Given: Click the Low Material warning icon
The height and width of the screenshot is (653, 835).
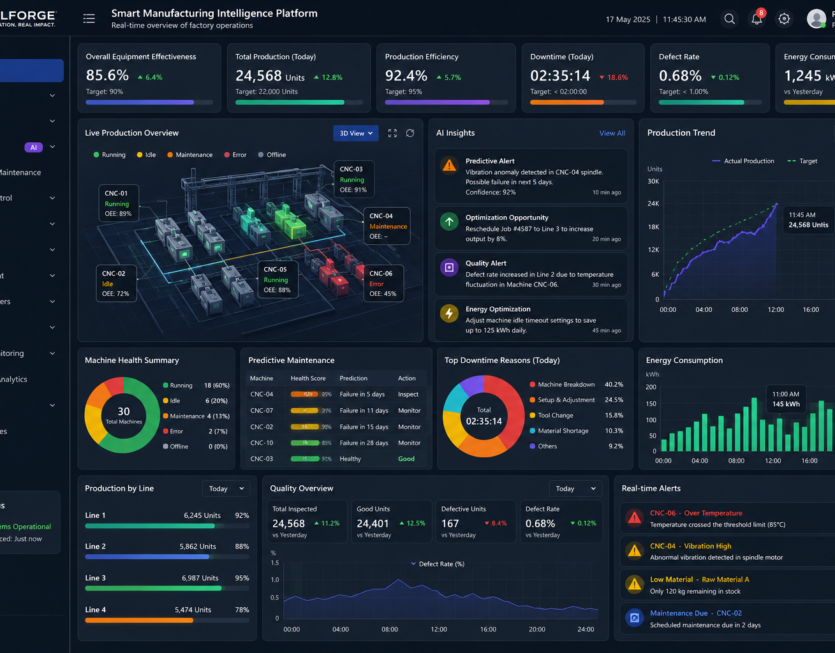Looking at the screenshot, I should click(x=634, y=584).
